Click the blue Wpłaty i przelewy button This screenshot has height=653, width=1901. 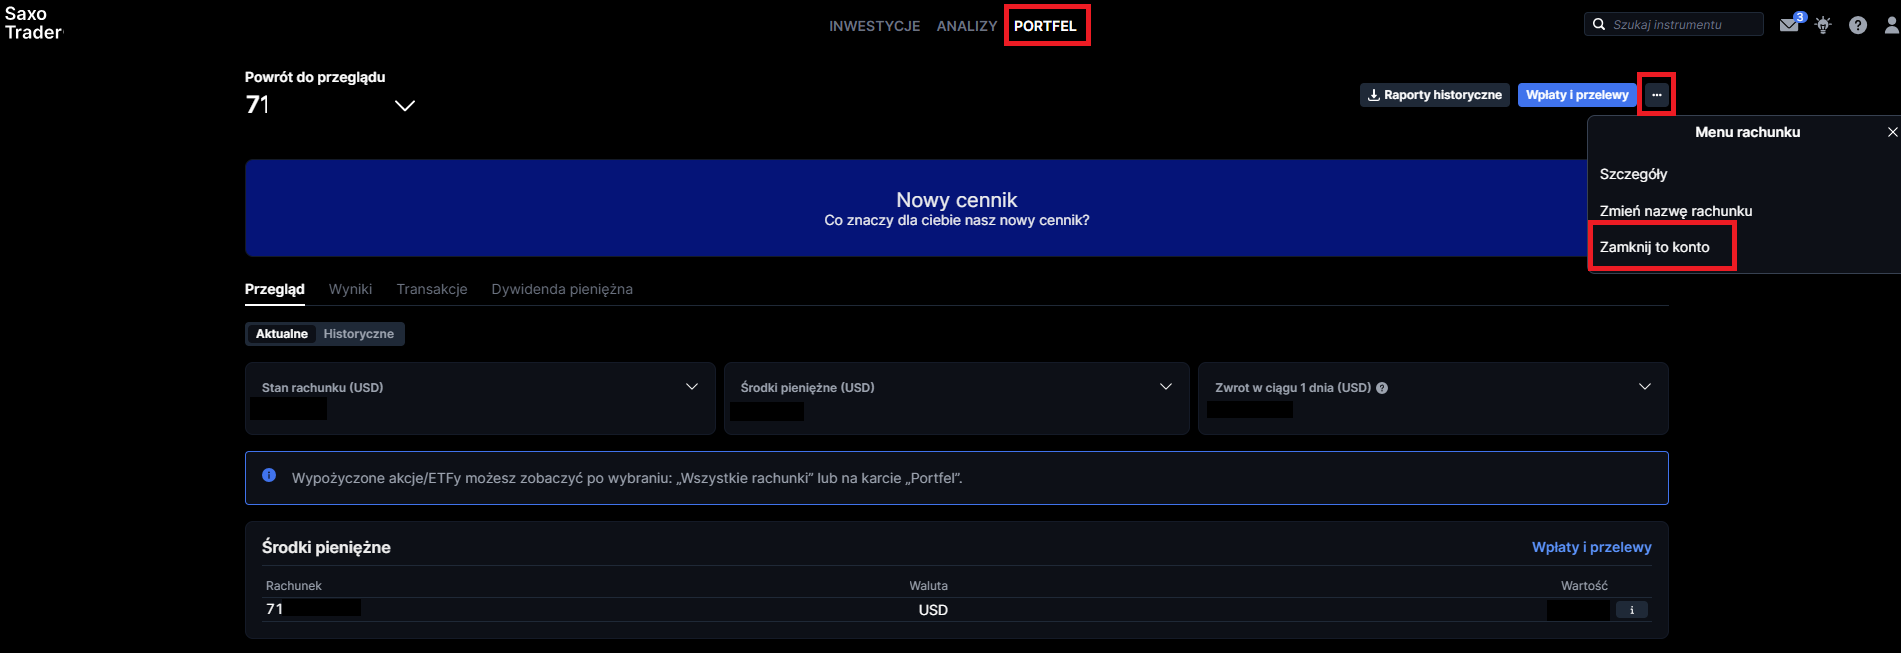(1576, 95)
